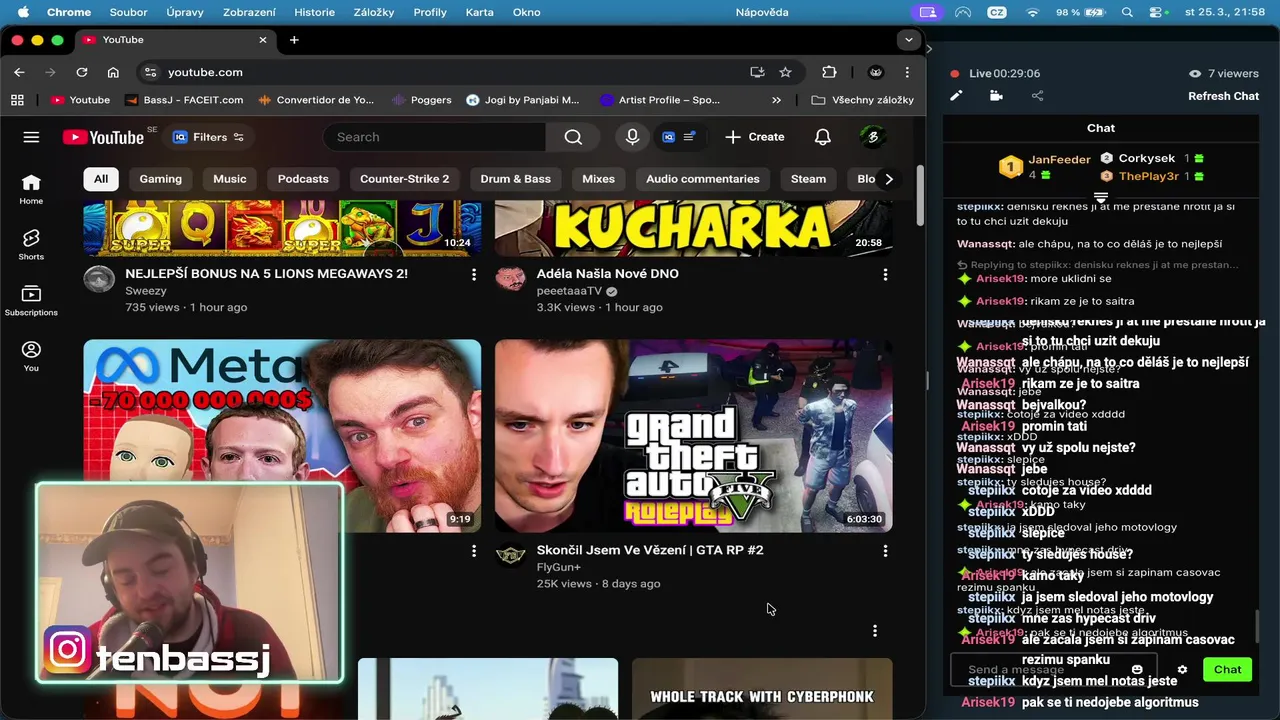Open the Zobrazení menu

pos(250,12)
